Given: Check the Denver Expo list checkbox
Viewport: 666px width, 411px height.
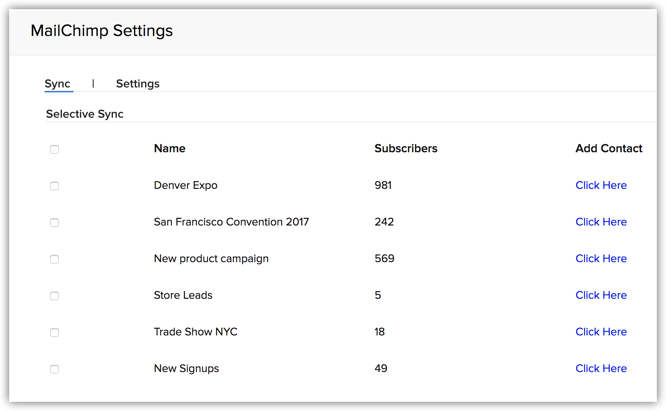Looking at the screenshot, I should (54, 186).
